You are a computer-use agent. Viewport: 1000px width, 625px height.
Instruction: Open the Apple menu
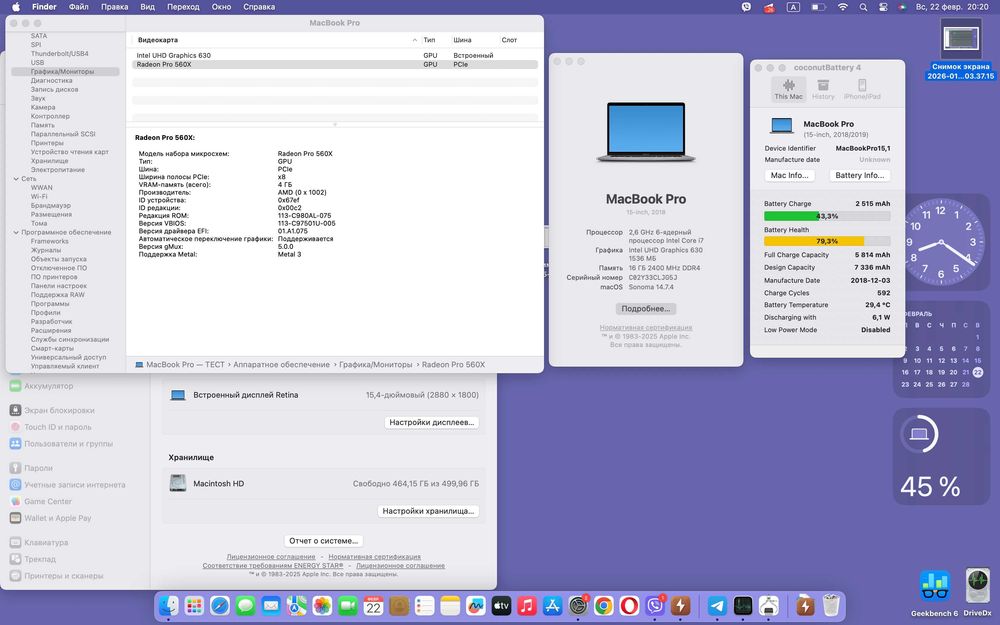click(17, 7)
